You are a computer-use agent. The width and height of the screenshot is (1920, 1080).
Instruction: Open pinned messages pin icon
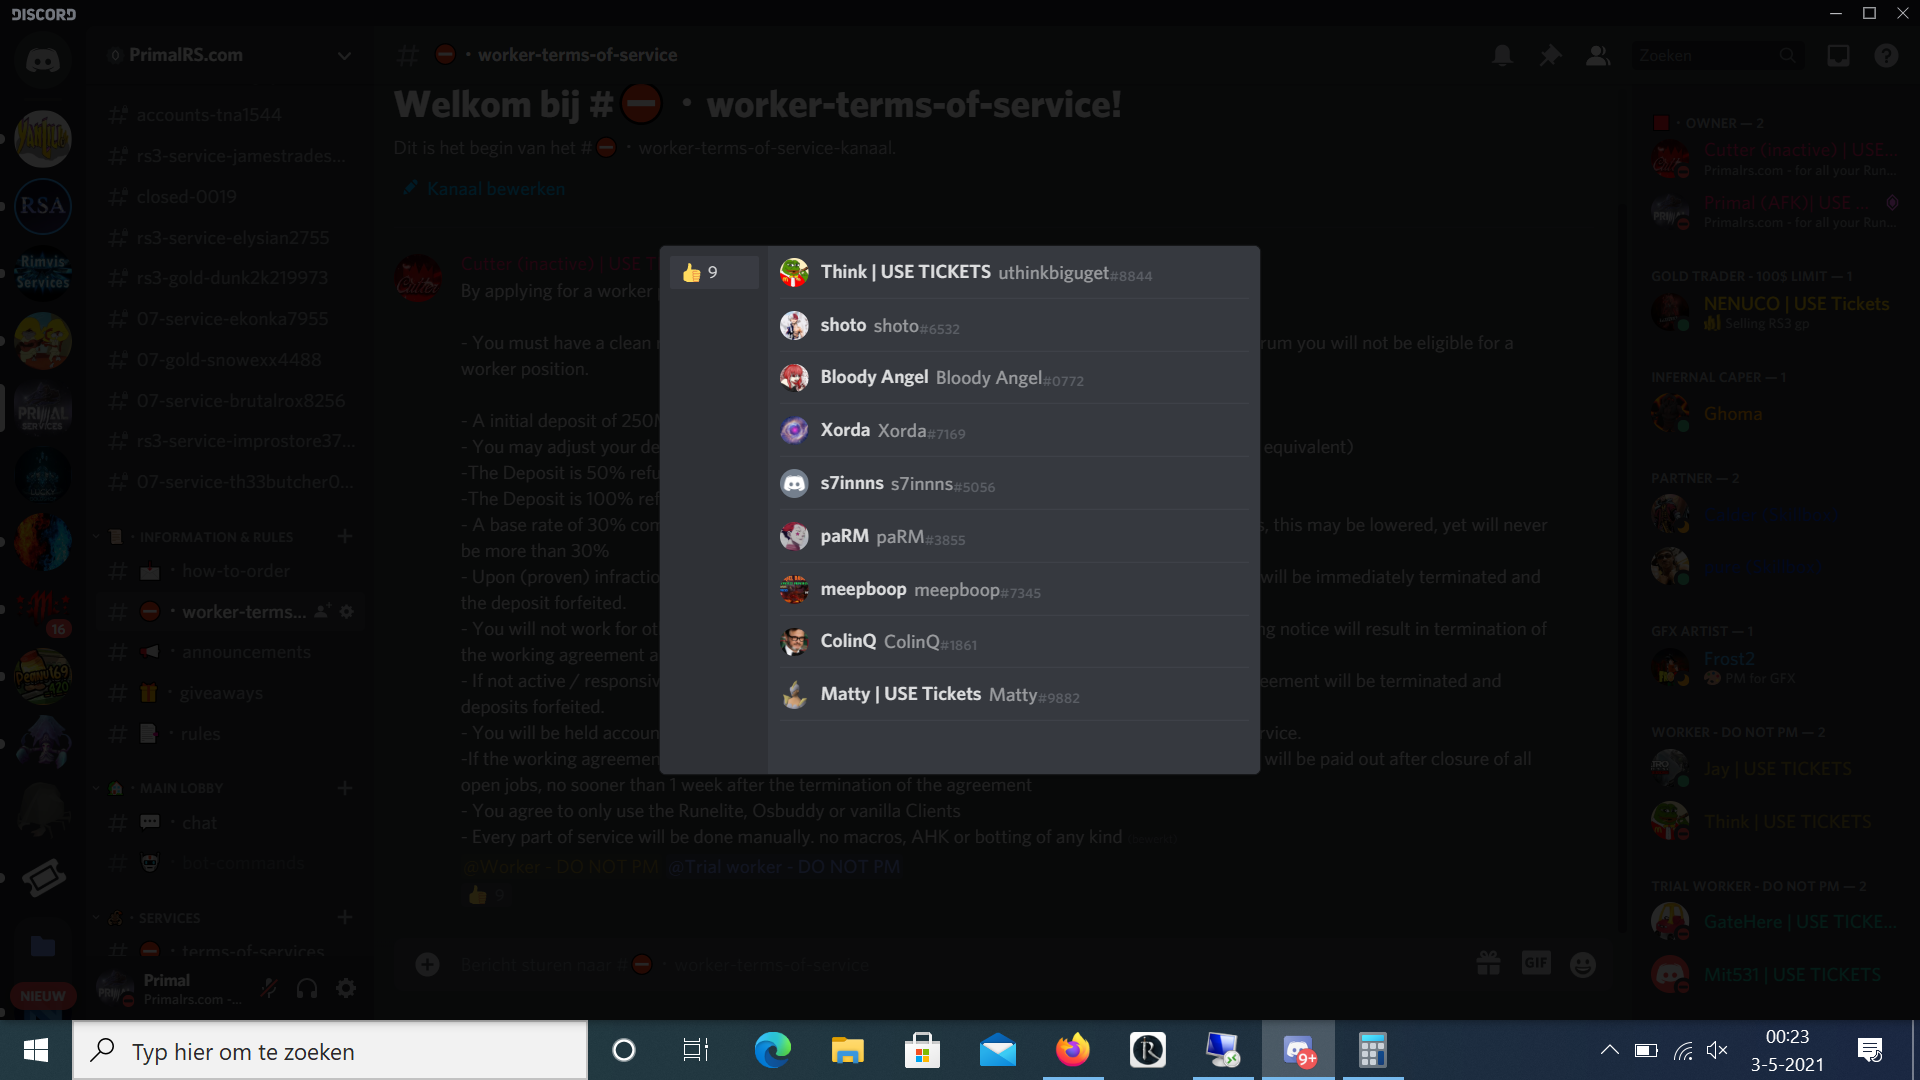point(1550,56)
